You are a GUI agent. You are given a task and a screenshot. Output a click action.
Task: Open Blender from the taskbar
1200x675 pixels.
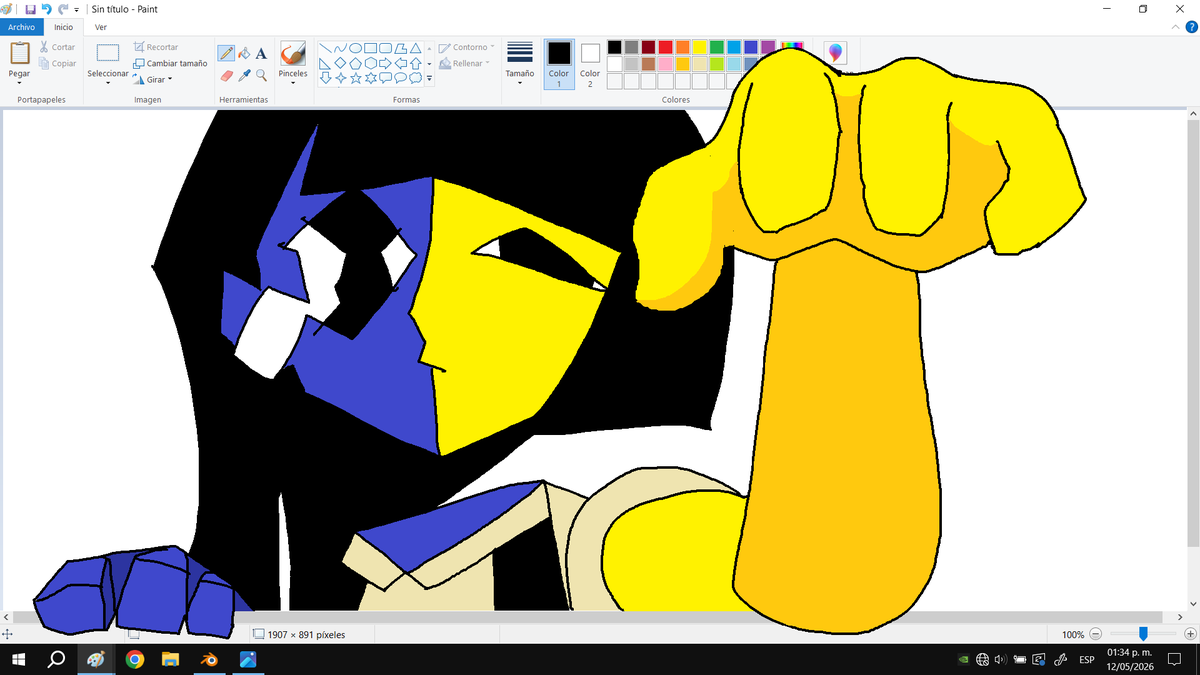210,659
